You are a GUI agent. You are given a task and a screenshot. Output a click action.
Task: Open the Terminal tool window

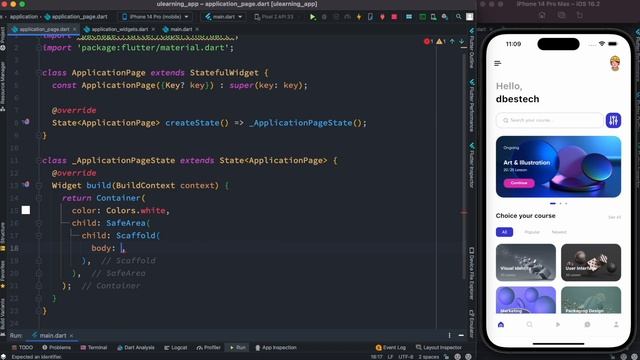pos(94,348)
